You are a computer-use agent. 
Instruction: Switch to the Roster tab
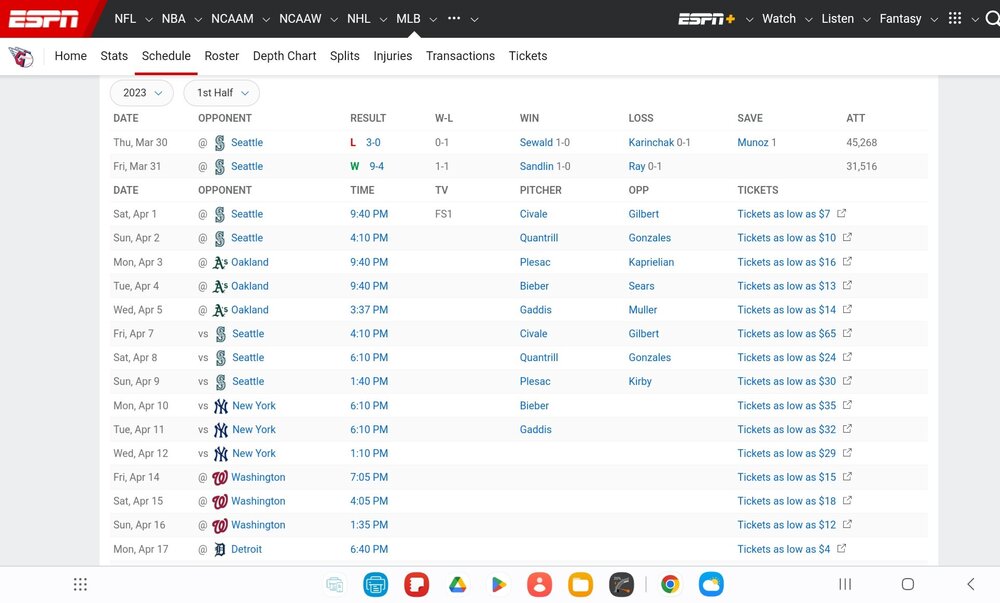coord(222,56)
